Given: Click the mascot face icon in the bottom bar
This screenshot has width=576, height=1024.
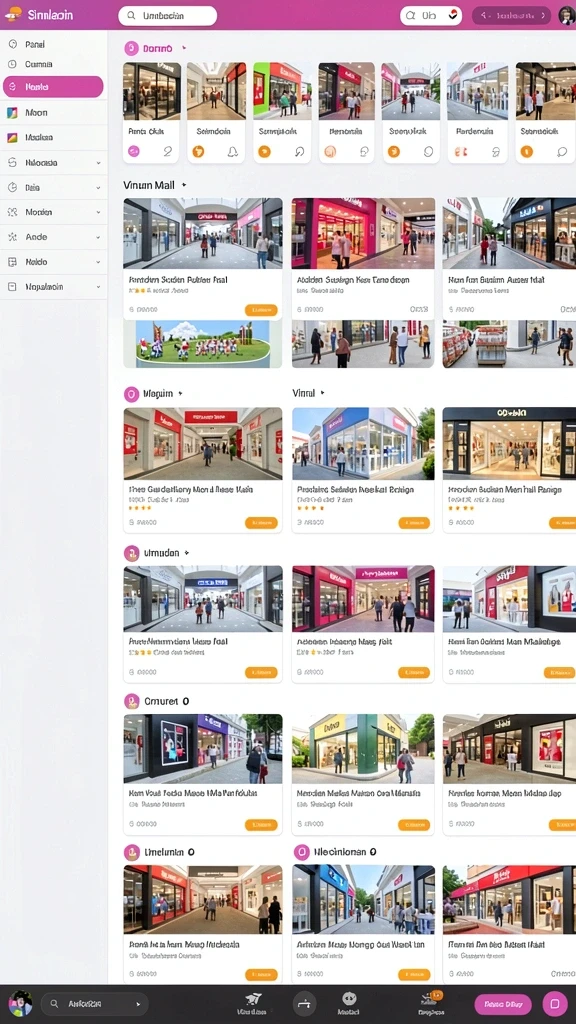Looking at the screenshot, I should [x=349, y=999].
